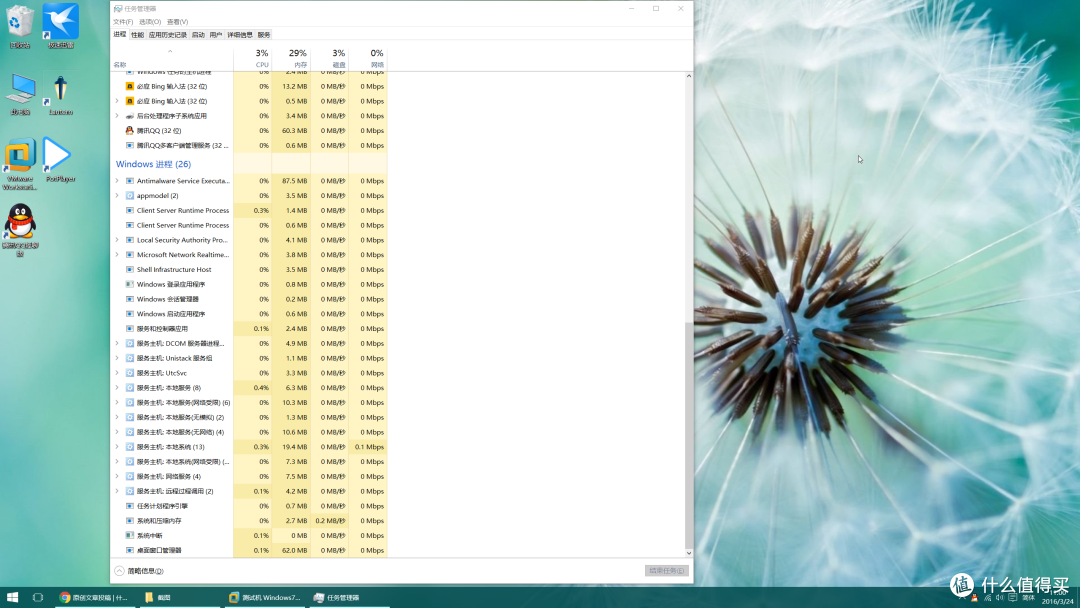
Task: Click the Bing IME icon in the 13.2 MB row
Action: (129, 86)
